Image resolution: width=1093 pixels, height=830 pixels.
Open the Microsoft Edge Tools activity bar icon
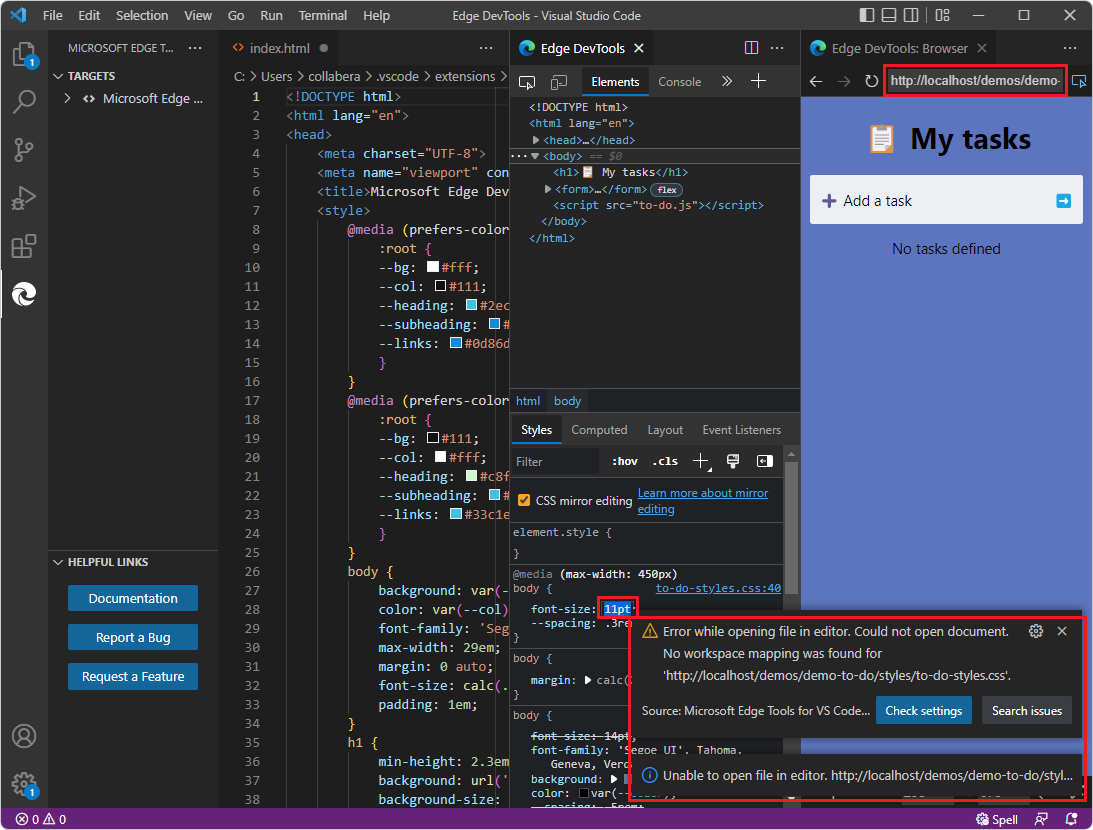pyautogui.click(x=24, y=294)
